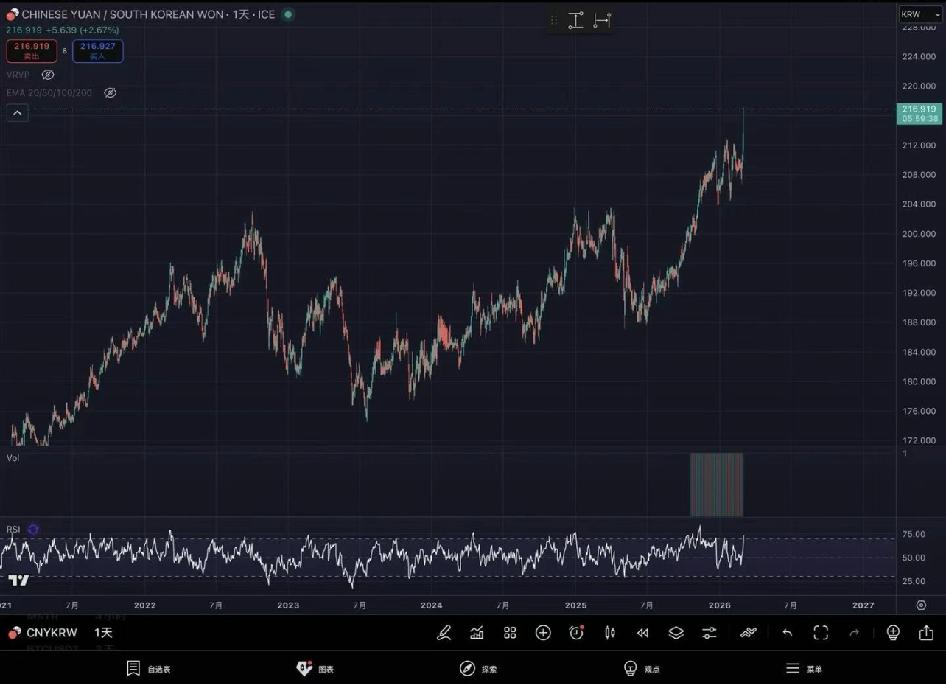This screenshot has width=946, height=684.
Task: Open the KRW currency dropdown
Action: (920, 14)
